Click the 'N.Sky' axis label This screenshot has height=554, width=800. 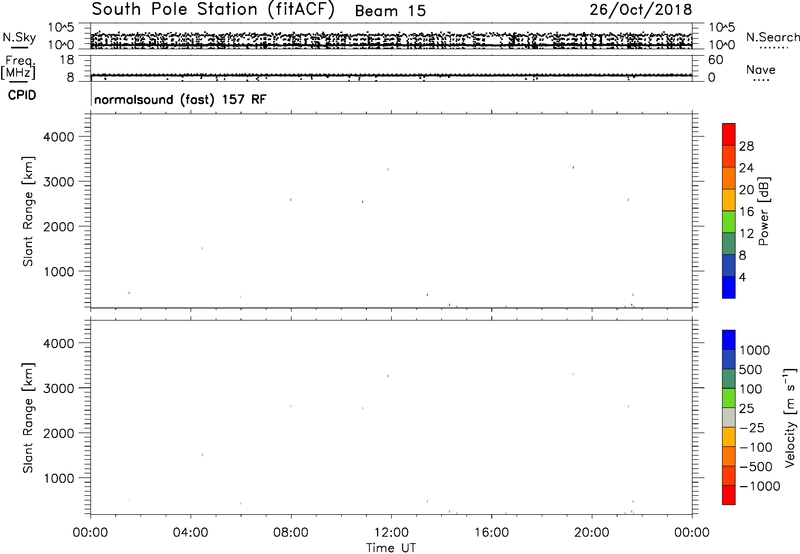click(19, 37)
